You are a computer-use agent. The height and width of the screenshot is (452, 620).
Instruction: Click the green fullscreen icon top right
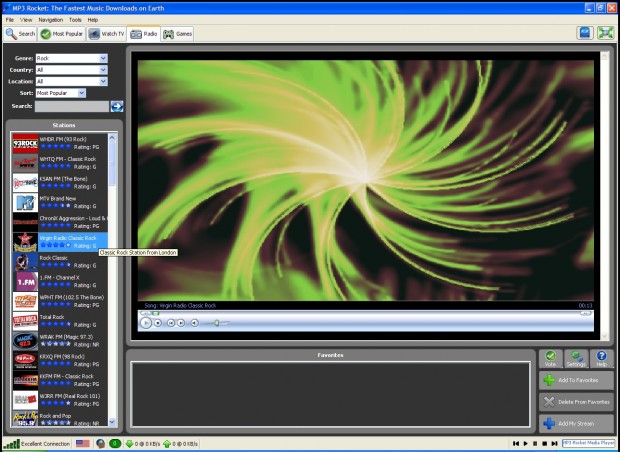pyautogui.click(x=605, y=33)
